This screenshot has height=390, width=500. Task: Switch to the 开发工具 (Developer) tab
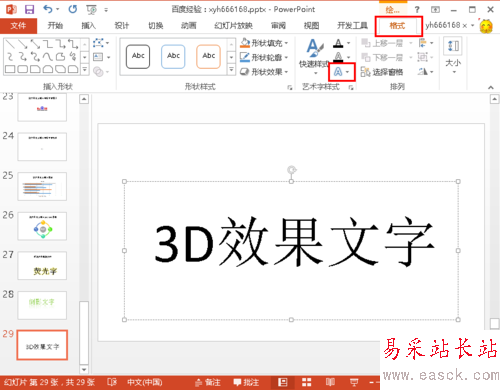coord(352,26)
